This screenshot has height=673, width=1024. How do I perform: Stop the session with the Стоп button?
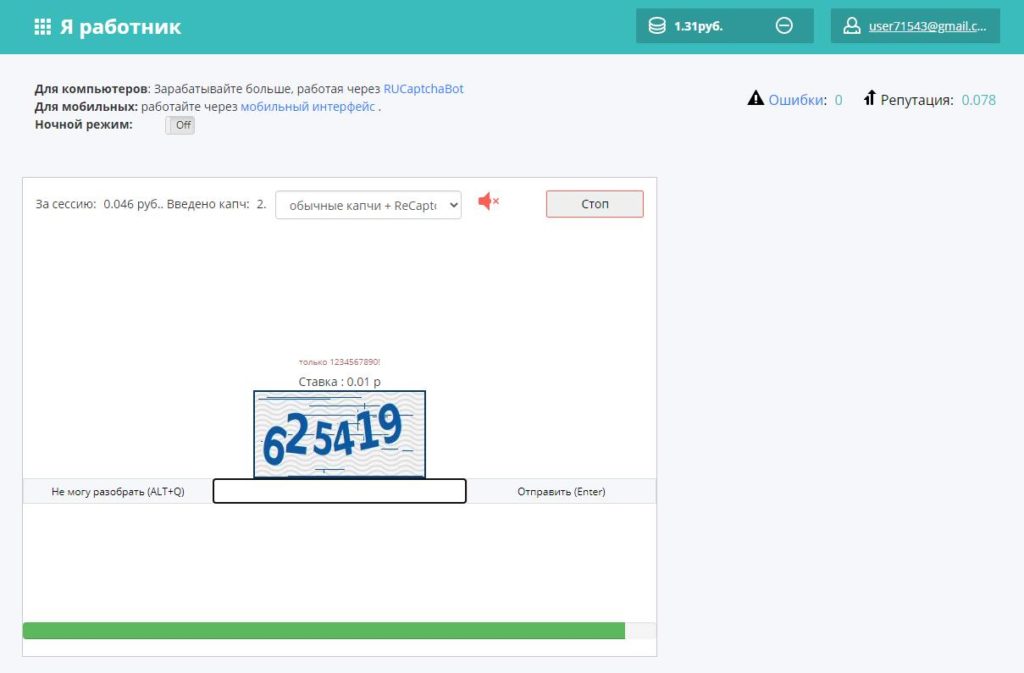pos(594,204)
